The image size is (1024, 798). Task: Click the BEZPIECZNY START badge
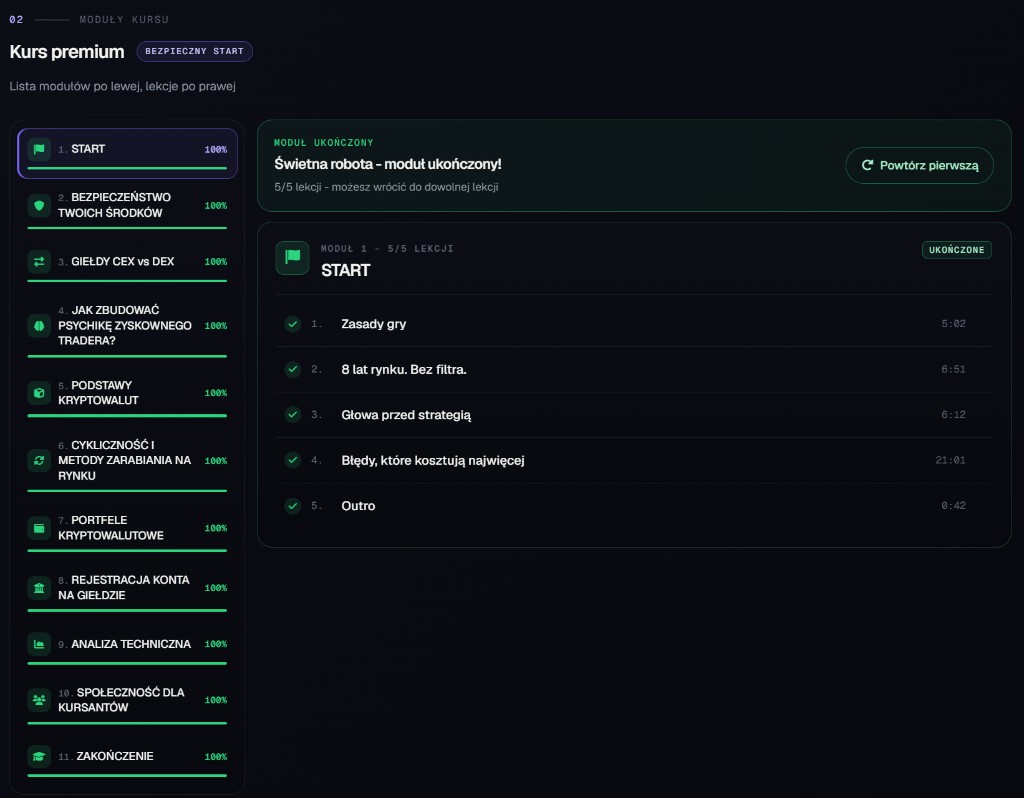click(x=194, y=51)
